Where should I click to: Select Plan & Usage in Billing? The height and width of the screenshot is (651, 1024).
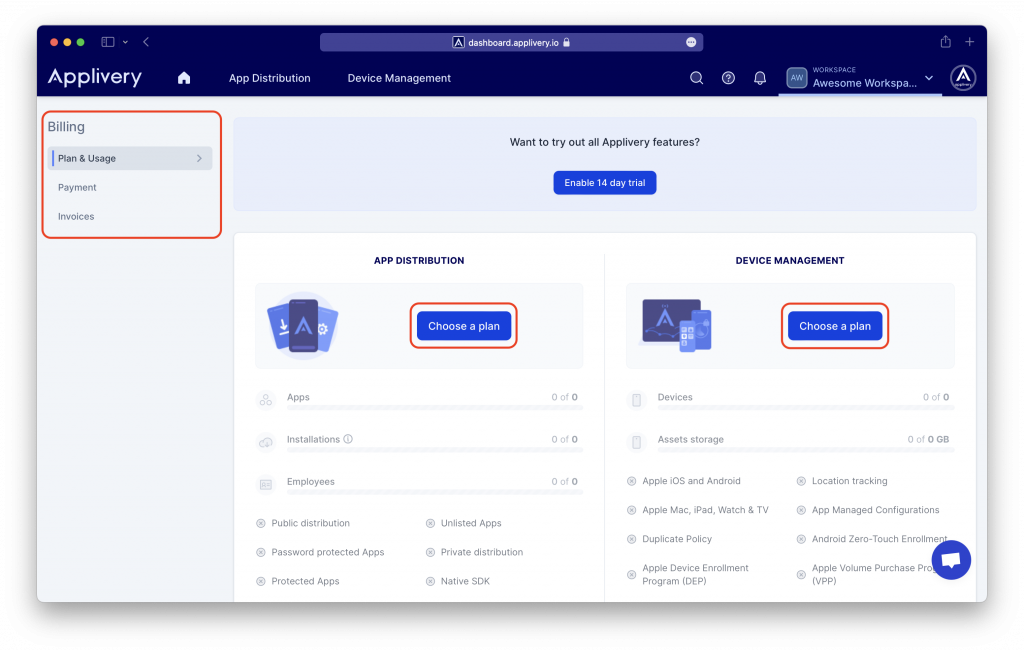coord(130,158)
